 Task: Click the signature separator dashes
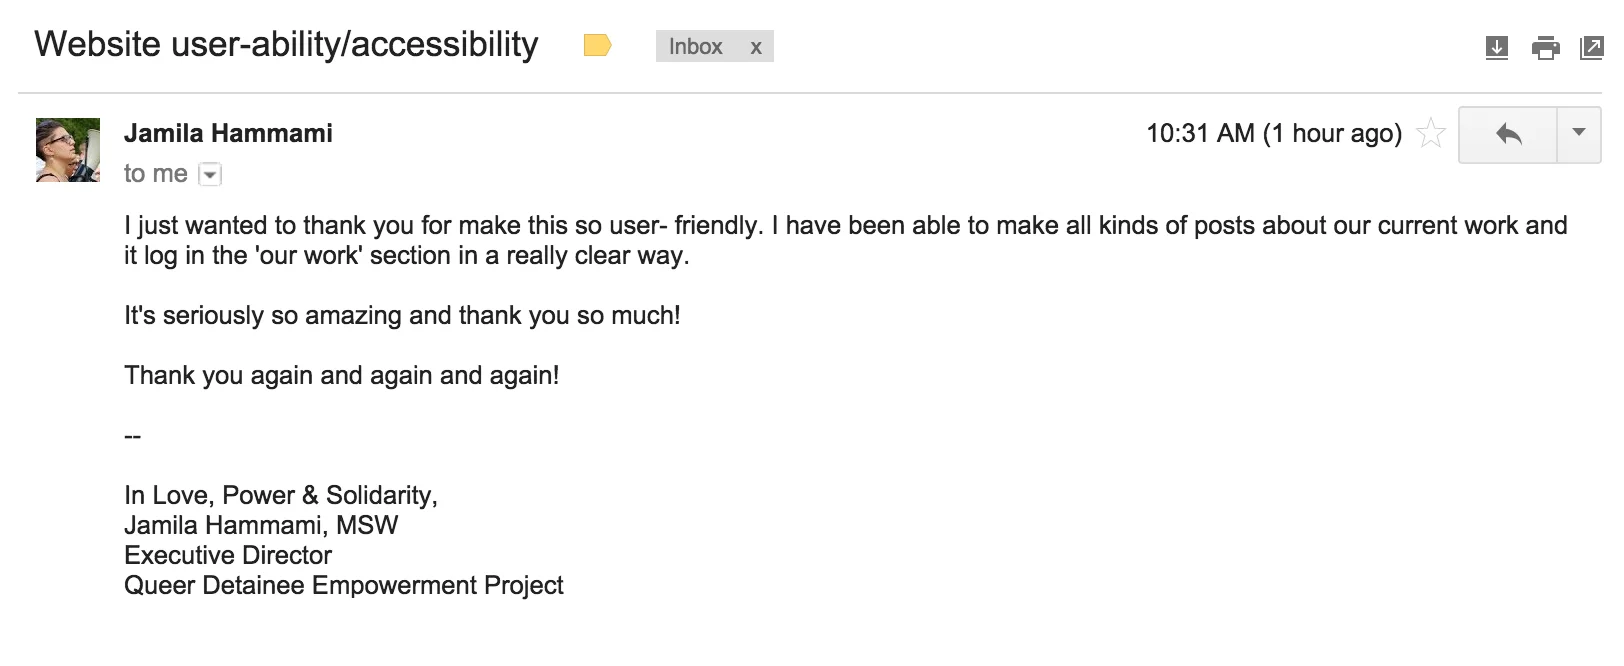pyautogui.click(x=133, y=436)
